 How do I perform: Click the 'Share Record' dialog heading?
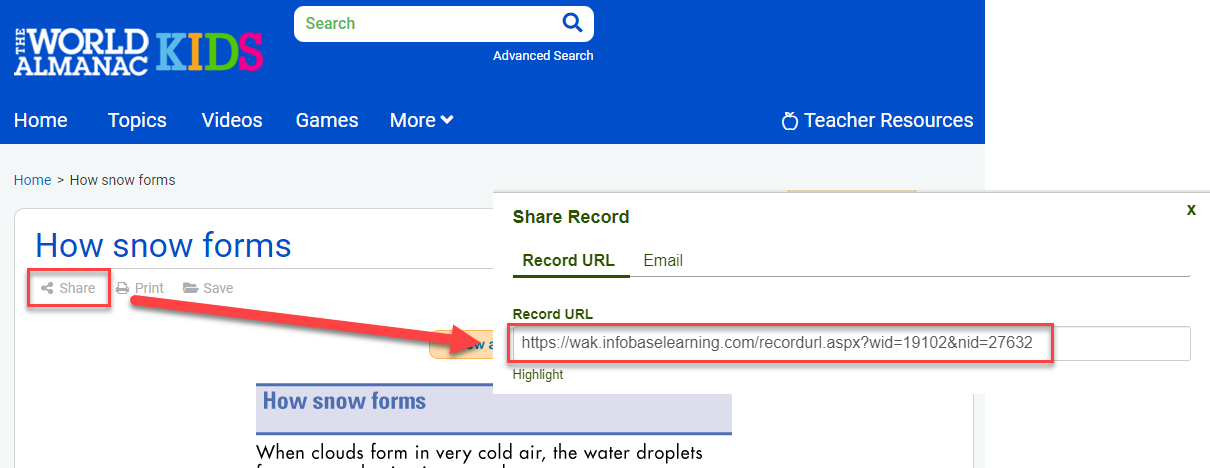click(x=571, y=217)
